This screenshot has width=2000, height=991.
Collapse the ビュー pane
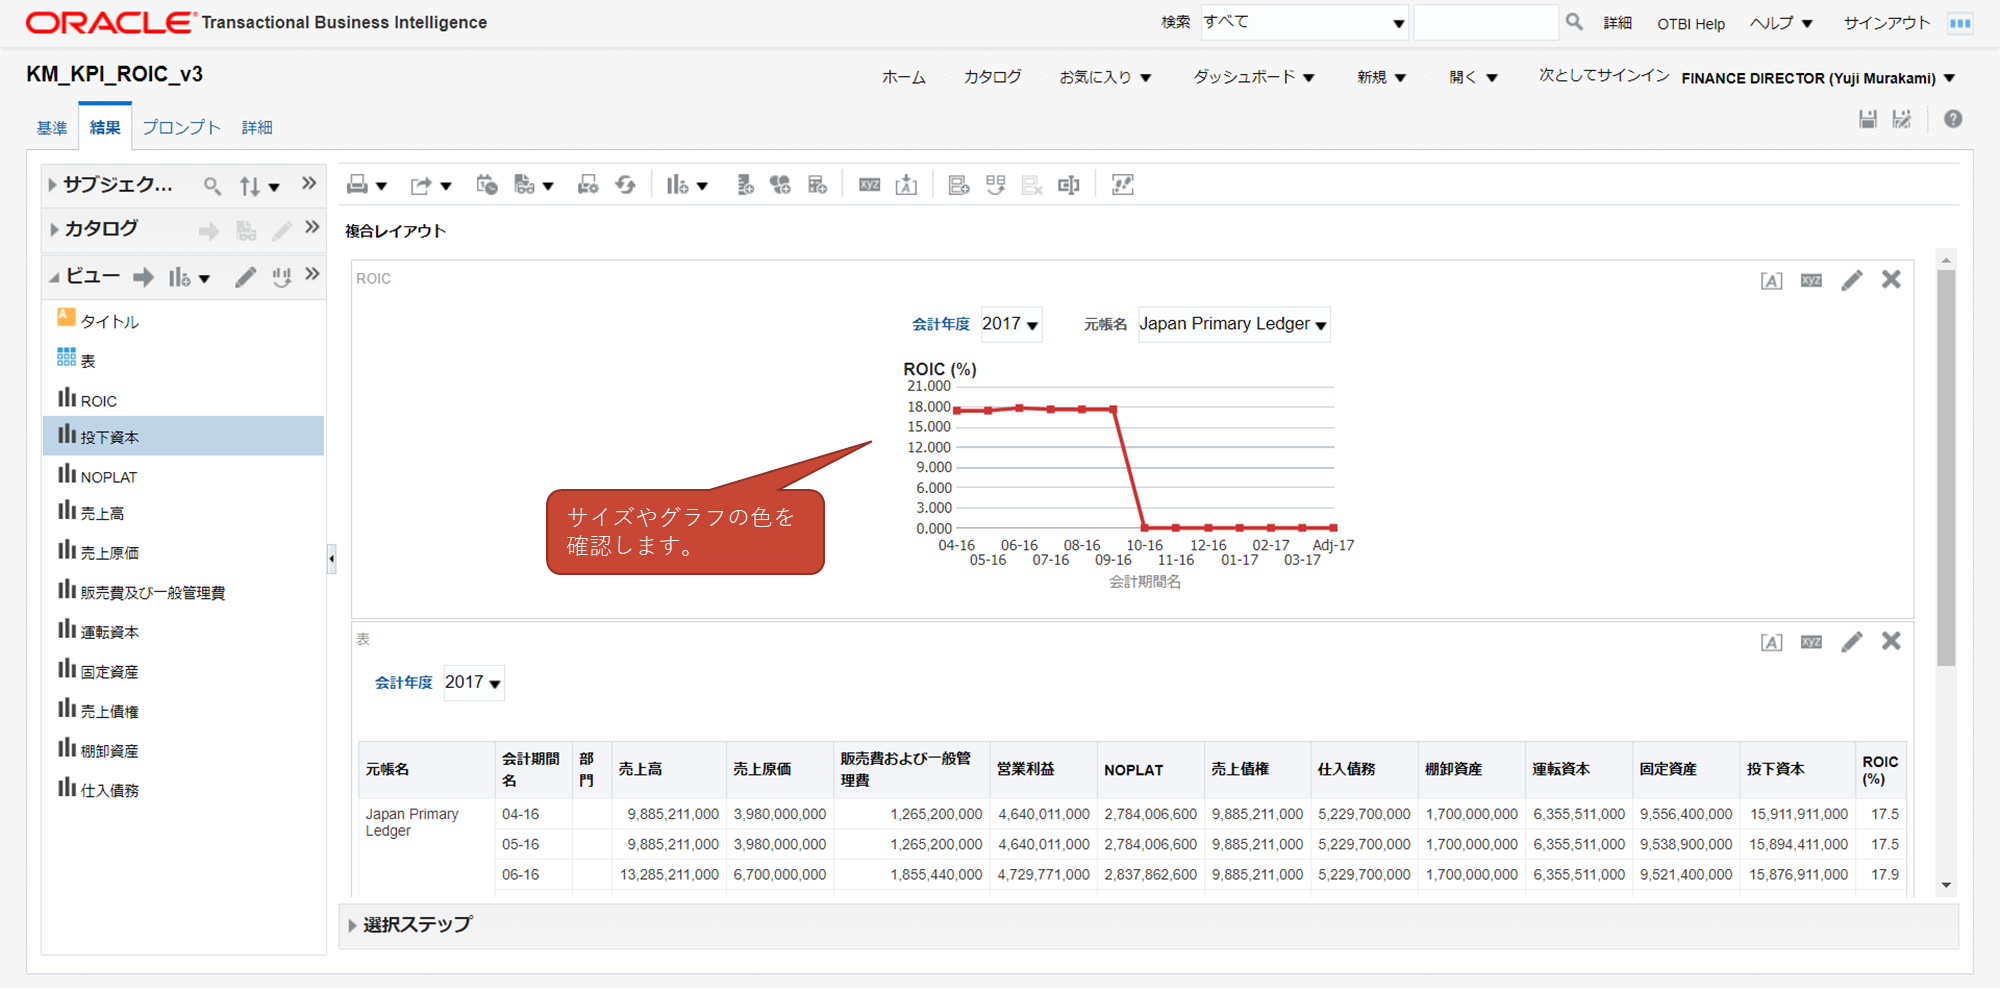pyautogui.click(x=54, y=278)
